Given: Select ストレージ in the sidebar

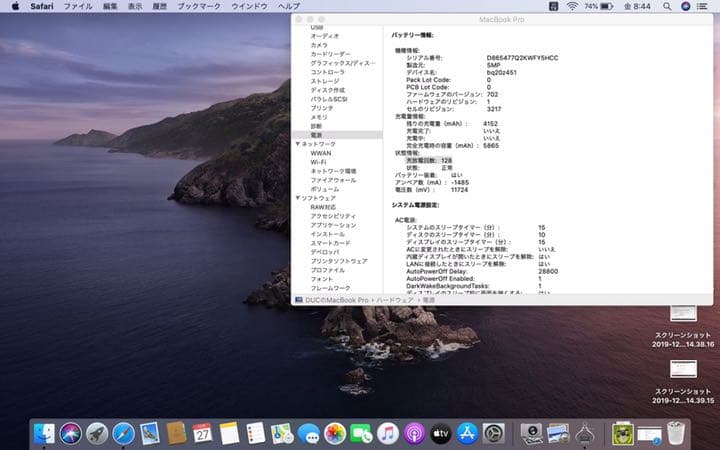Looking at the screenshot, I should pos(325,81).
